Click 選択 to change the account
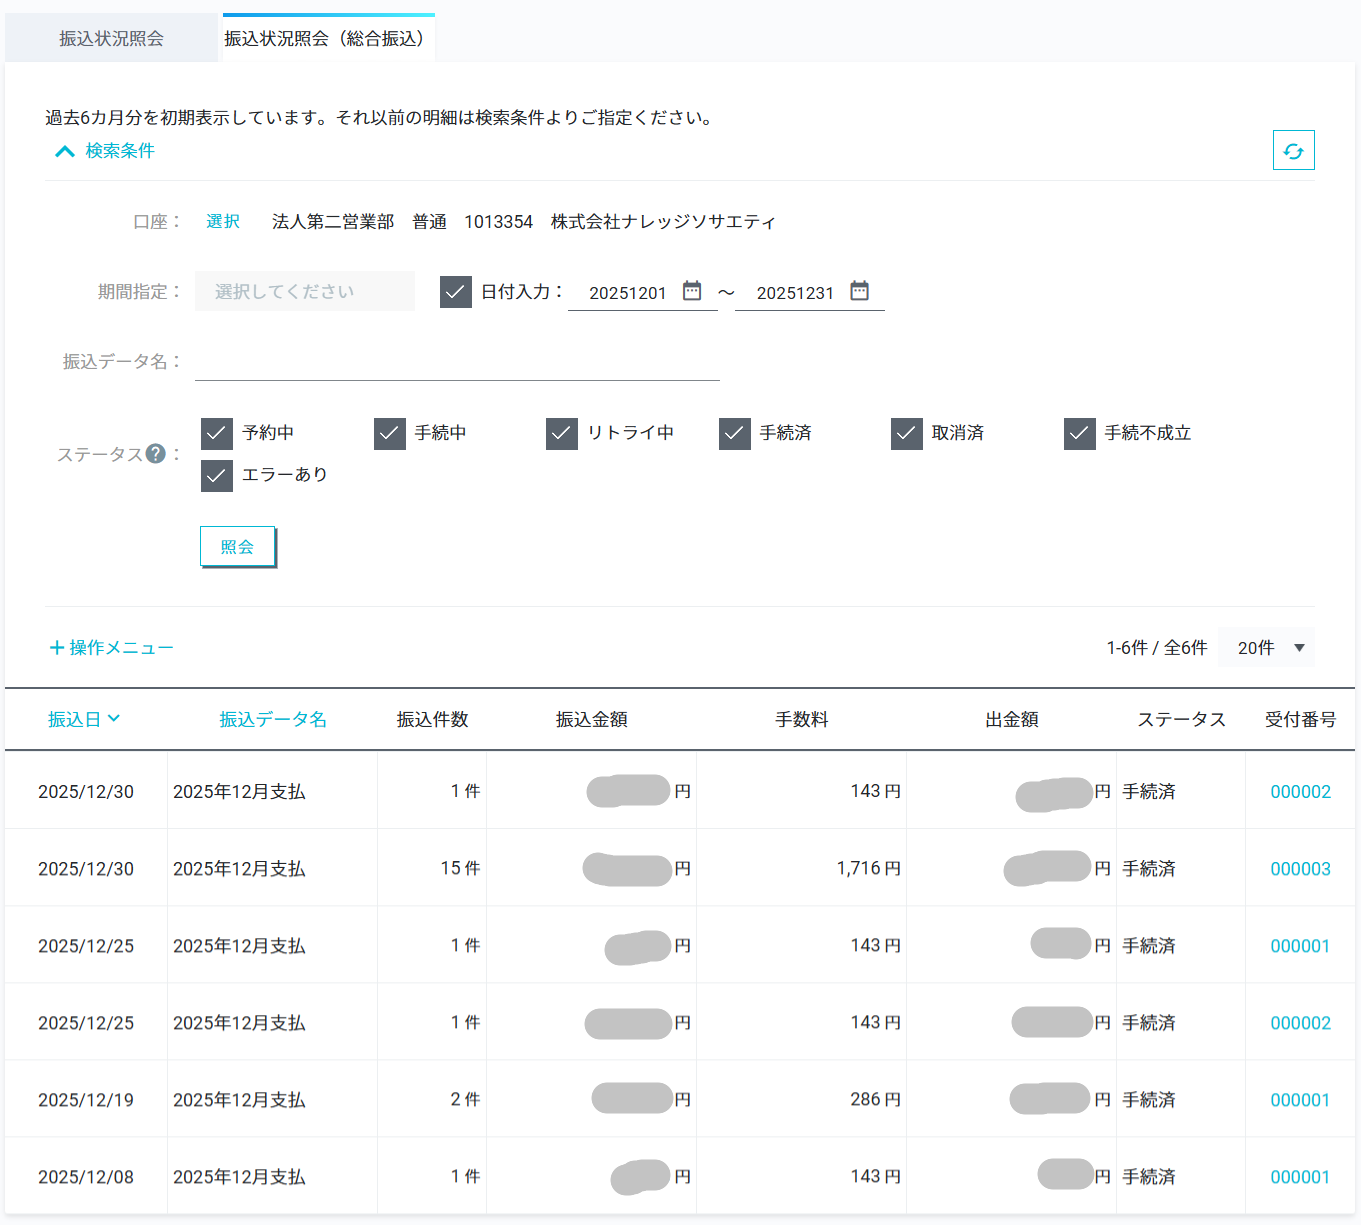 click(x=222, y=221)
